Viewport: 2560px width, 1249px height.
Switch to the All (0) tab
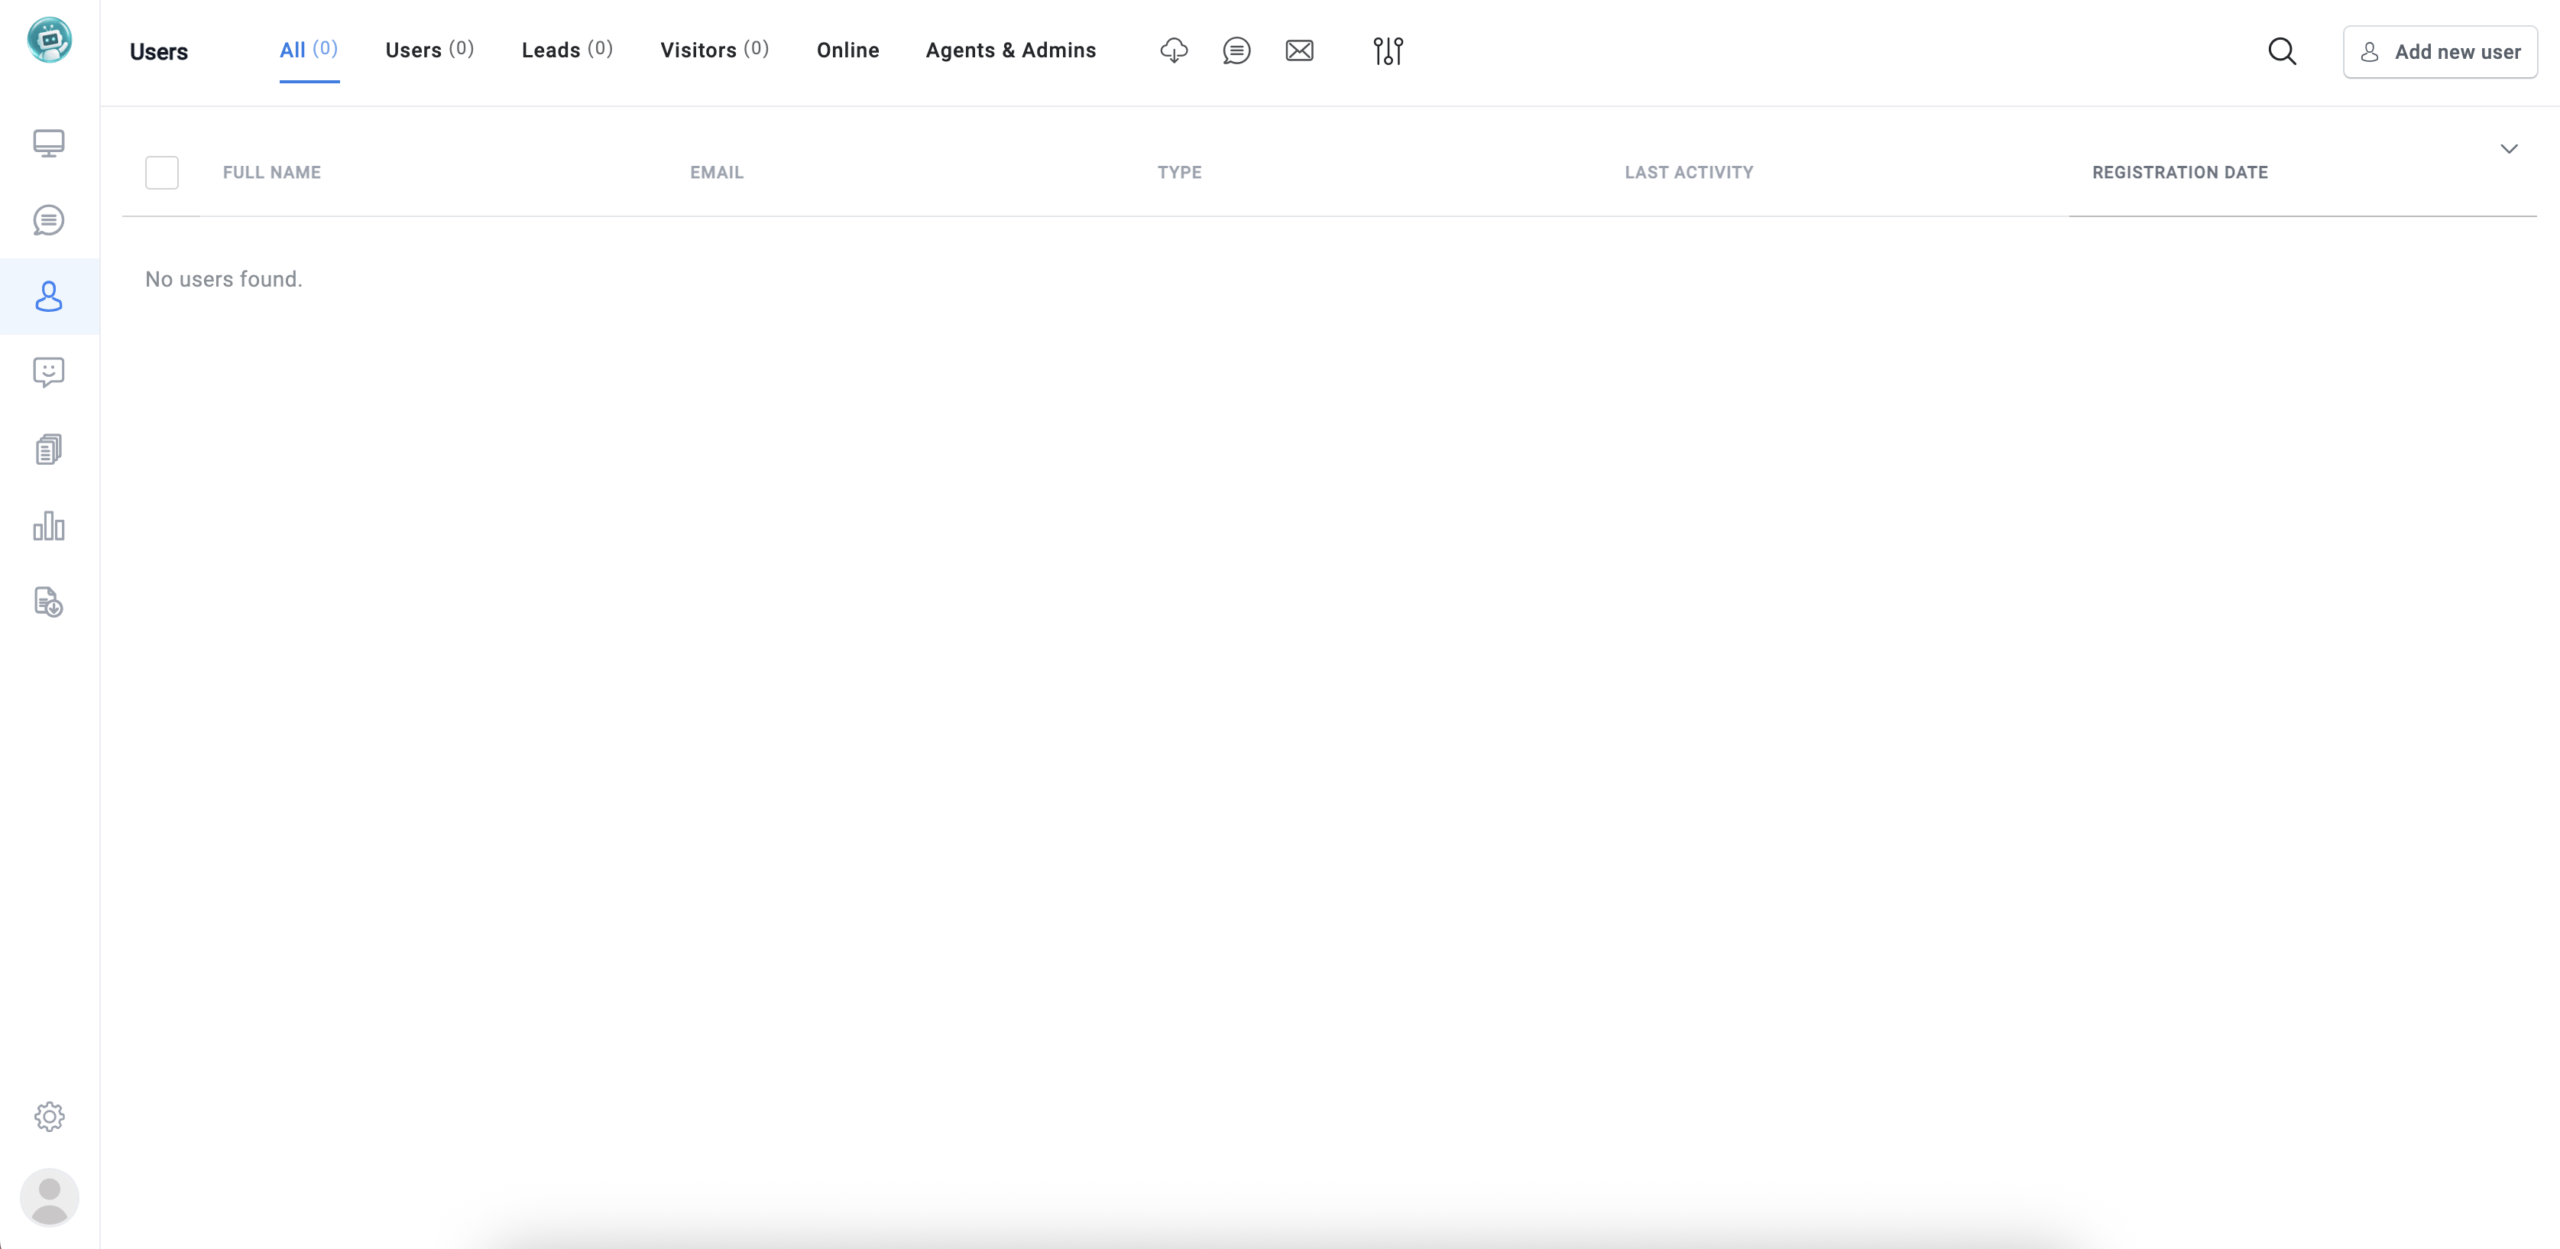[x=309, y=50]
